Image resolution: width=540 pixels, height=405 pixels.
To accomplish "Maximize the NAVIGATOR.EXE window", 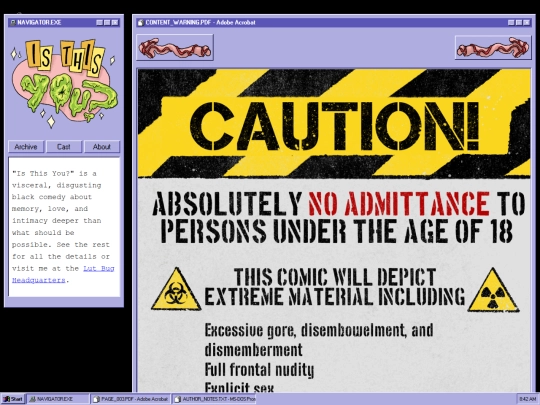I will coord(107,22).
